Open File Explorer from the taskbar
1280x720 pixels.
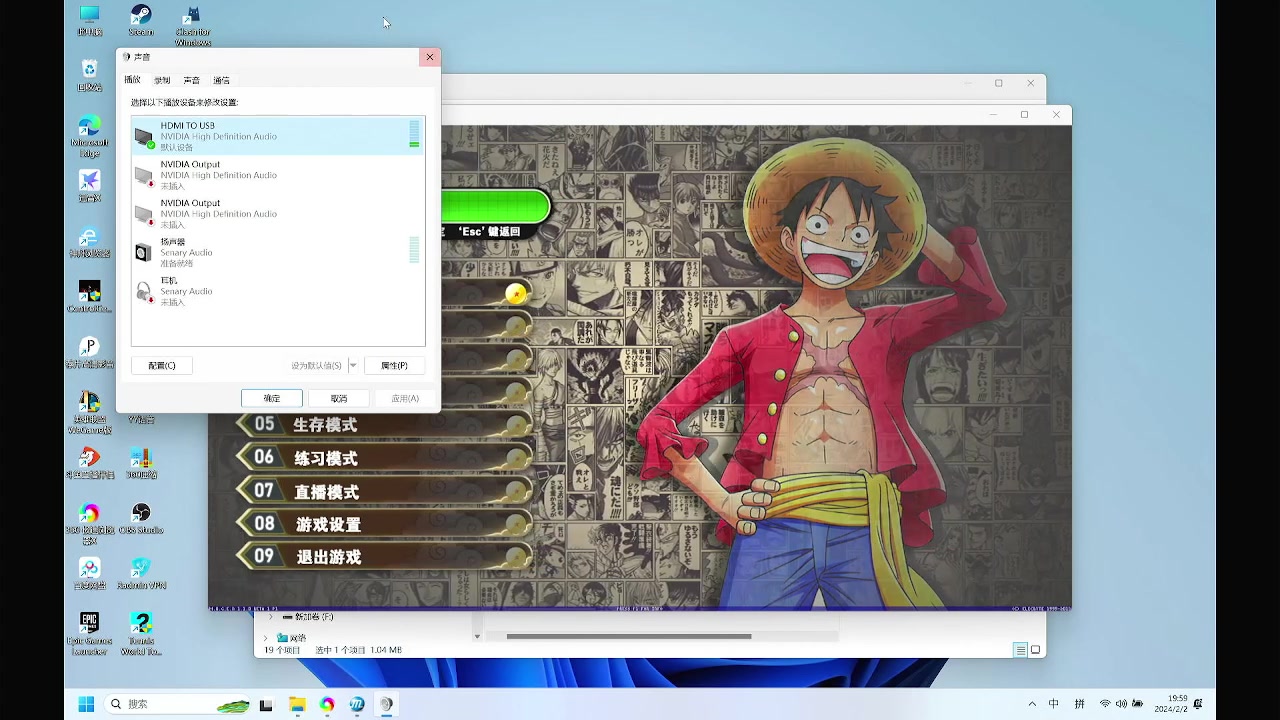tap(297, 704)
